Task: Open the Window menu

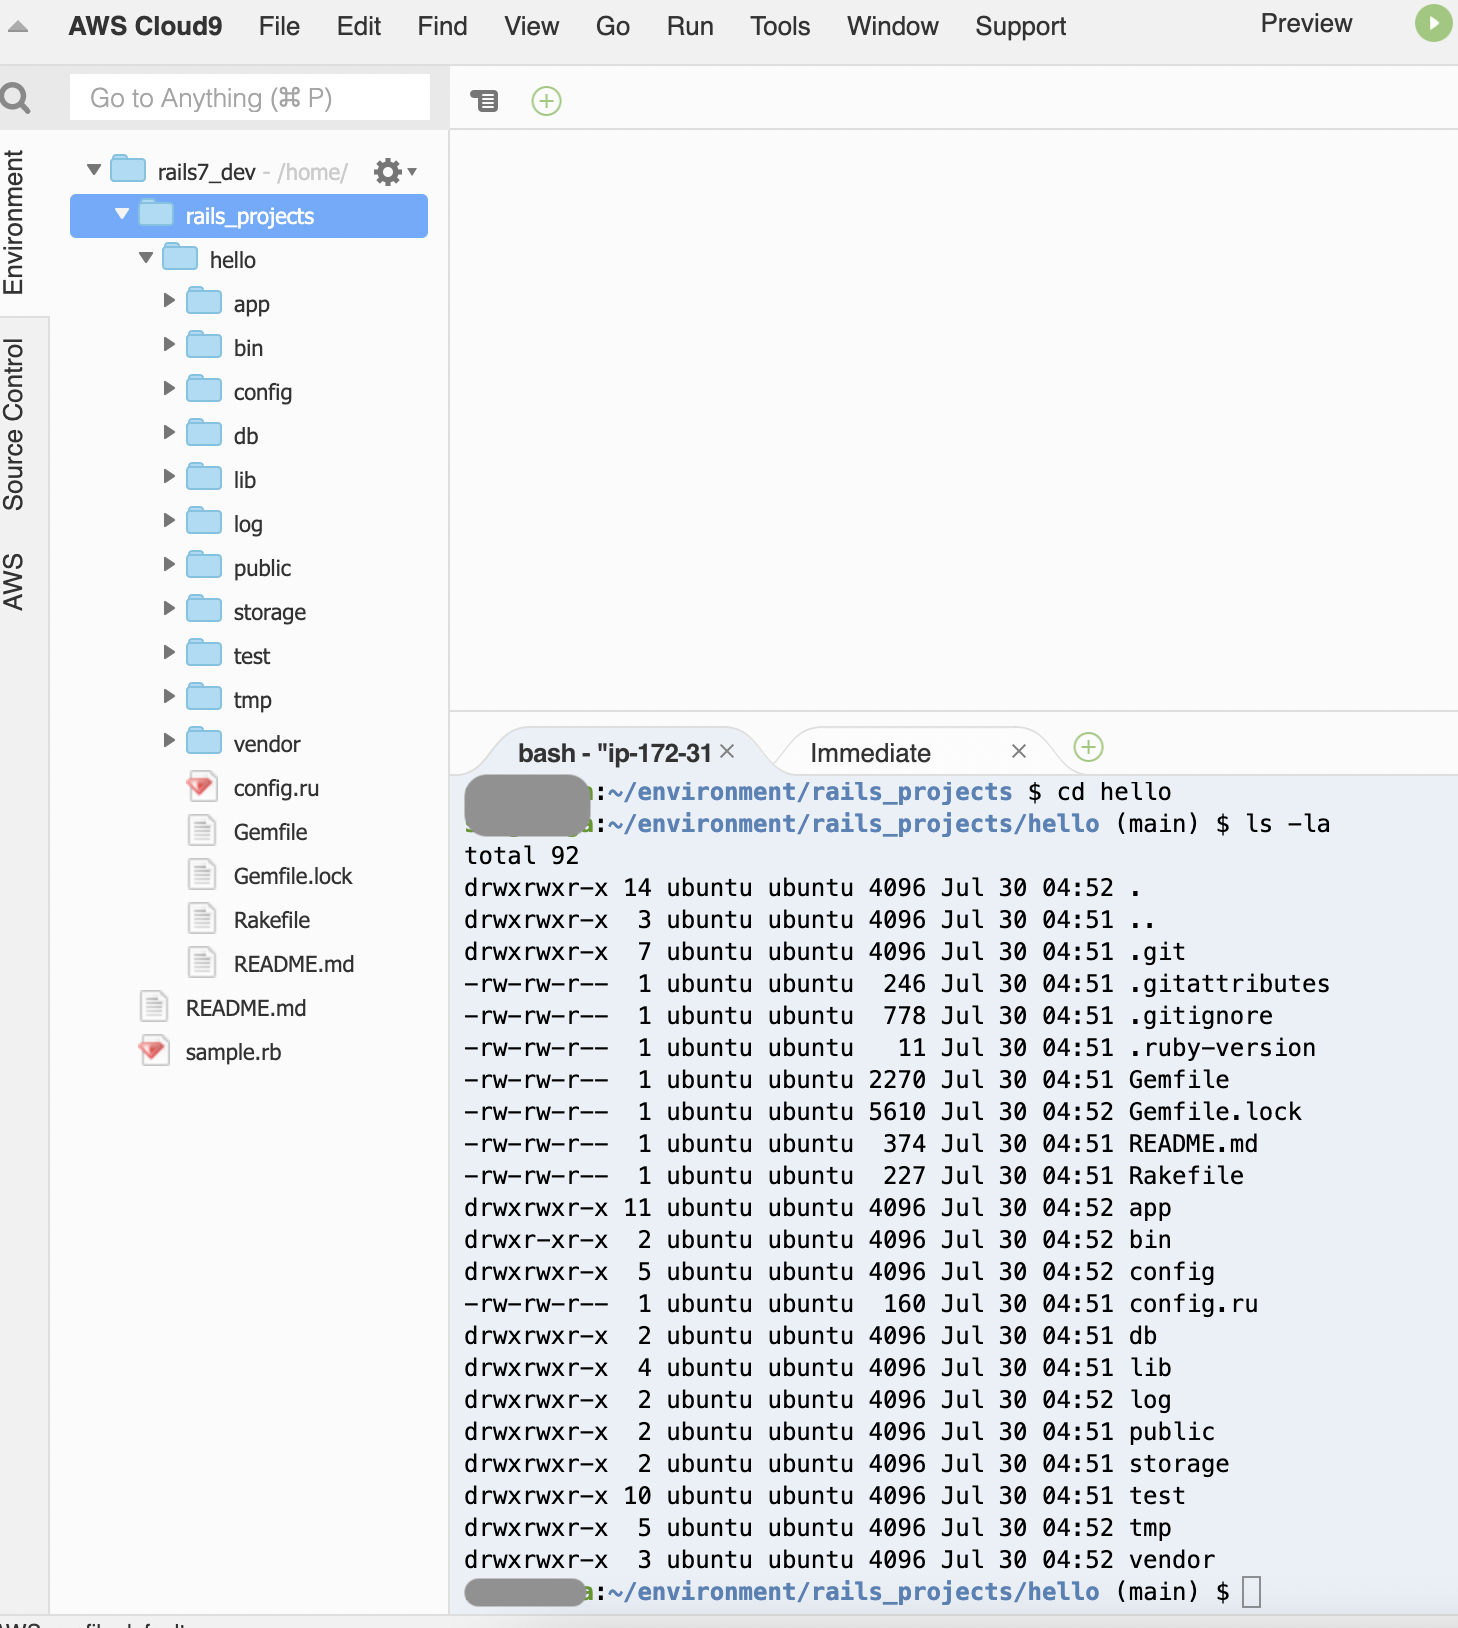Action: (x=892, y=27)
